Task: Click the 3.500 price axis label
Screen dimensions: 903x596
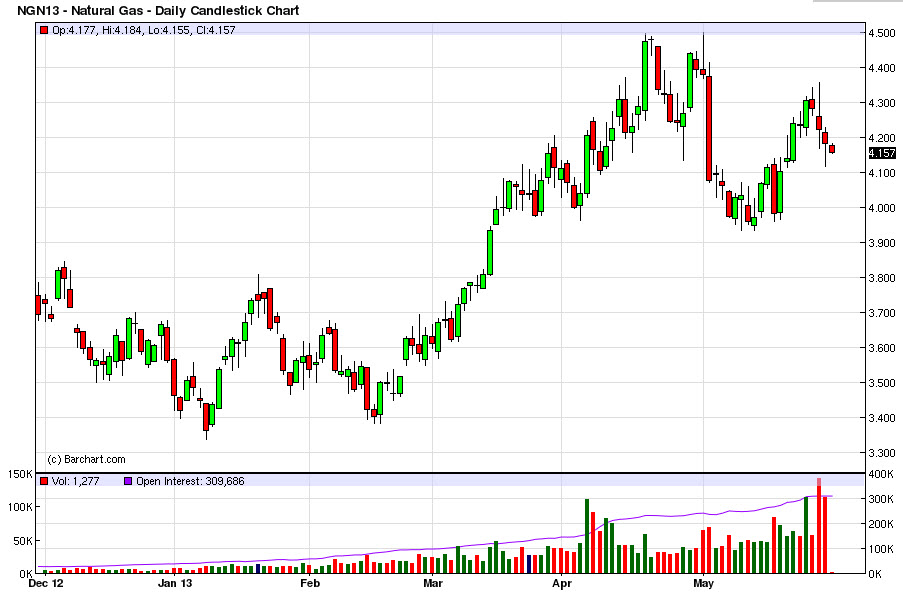Action: (882, 383)
